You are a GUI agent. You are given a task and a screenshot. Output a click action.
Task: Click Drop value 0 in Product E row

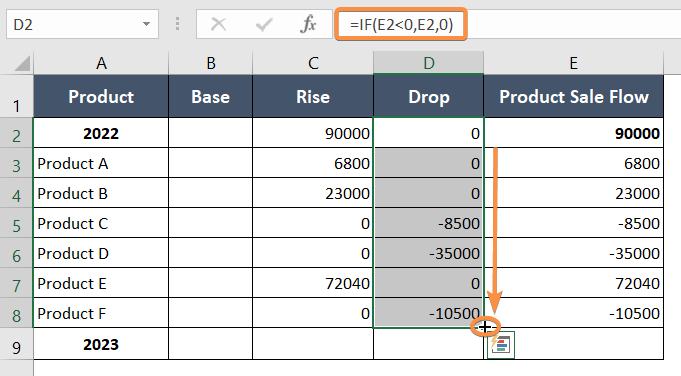[429, 283]
